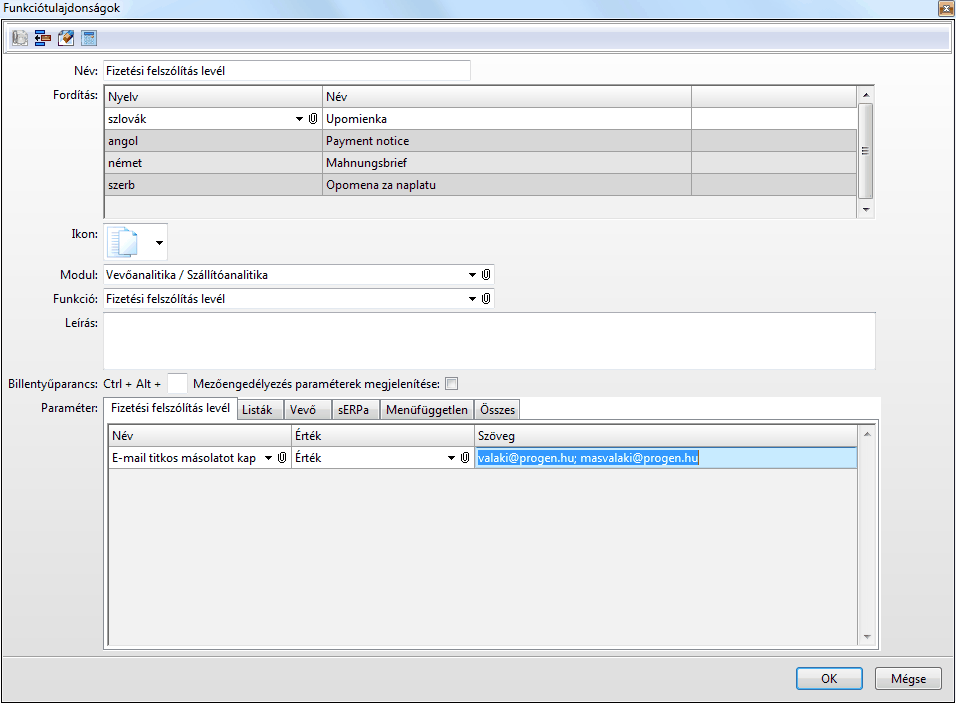Click the Mahnungsbrief translation cell
The width and height of the screenshot is (956, 704).
(x=507, y=163)
